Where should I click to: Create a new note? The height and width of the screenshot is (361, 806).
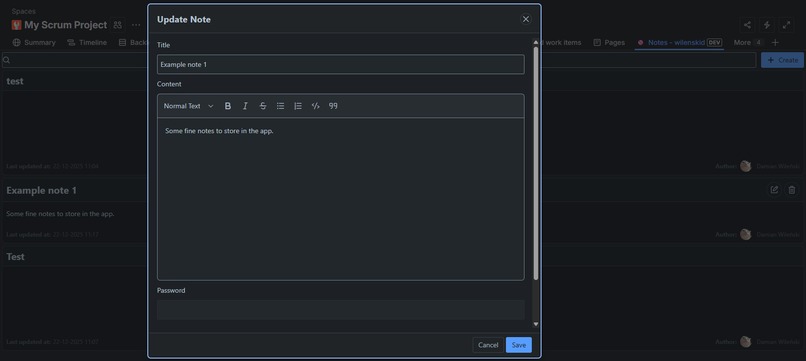782,60
